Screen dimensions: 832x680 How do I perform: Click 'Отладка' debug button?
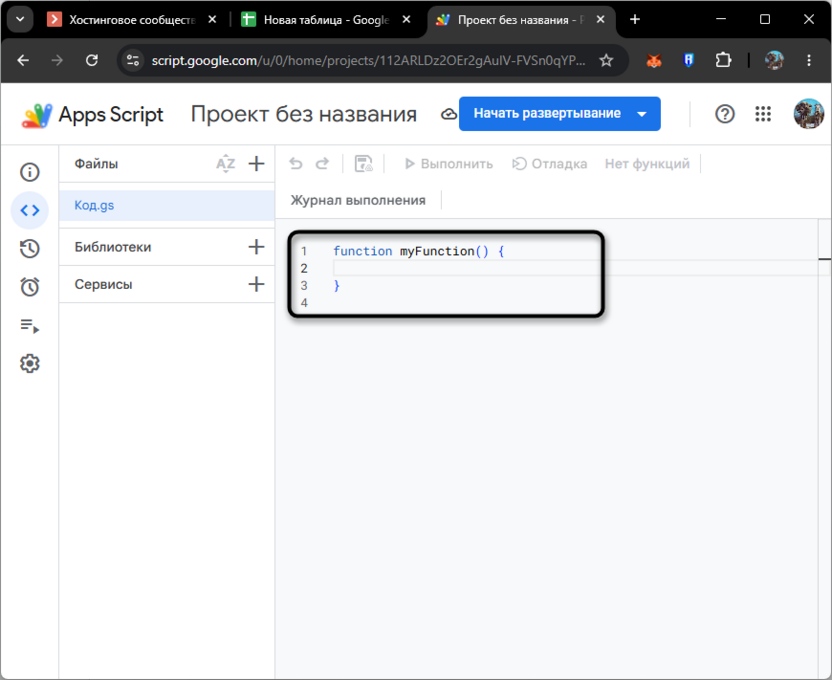pyautogui.click(x=550, y=164)
